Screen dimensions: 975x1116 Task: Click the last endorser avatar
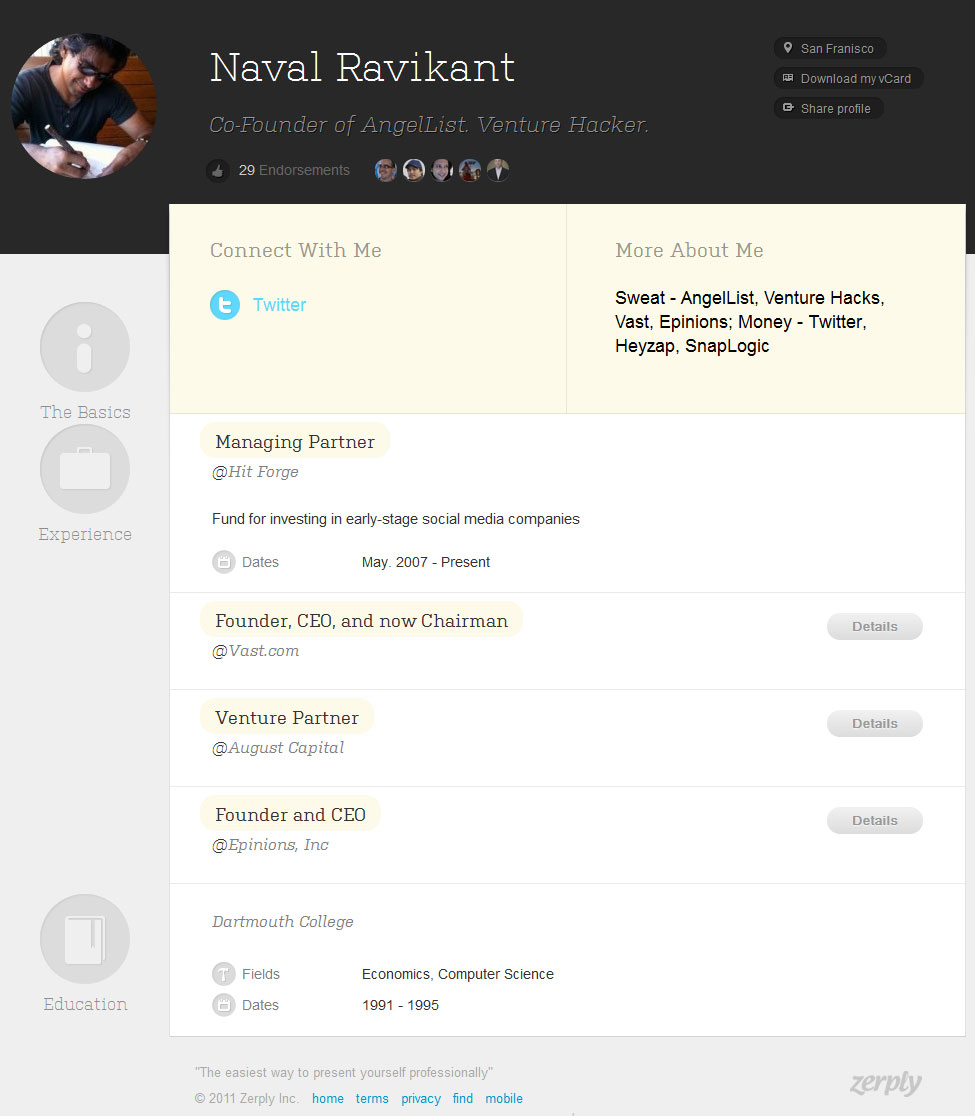498,170
